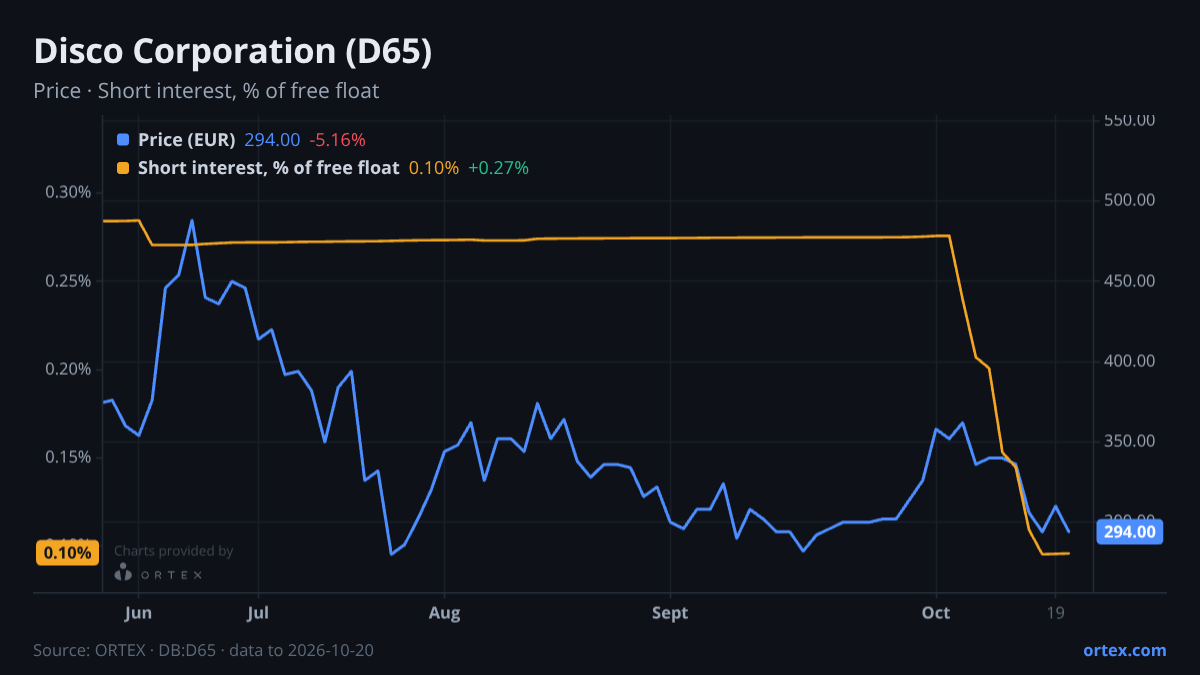Click the 500.00 right axis label
1200x675 pixels.
pos(1130,200)
